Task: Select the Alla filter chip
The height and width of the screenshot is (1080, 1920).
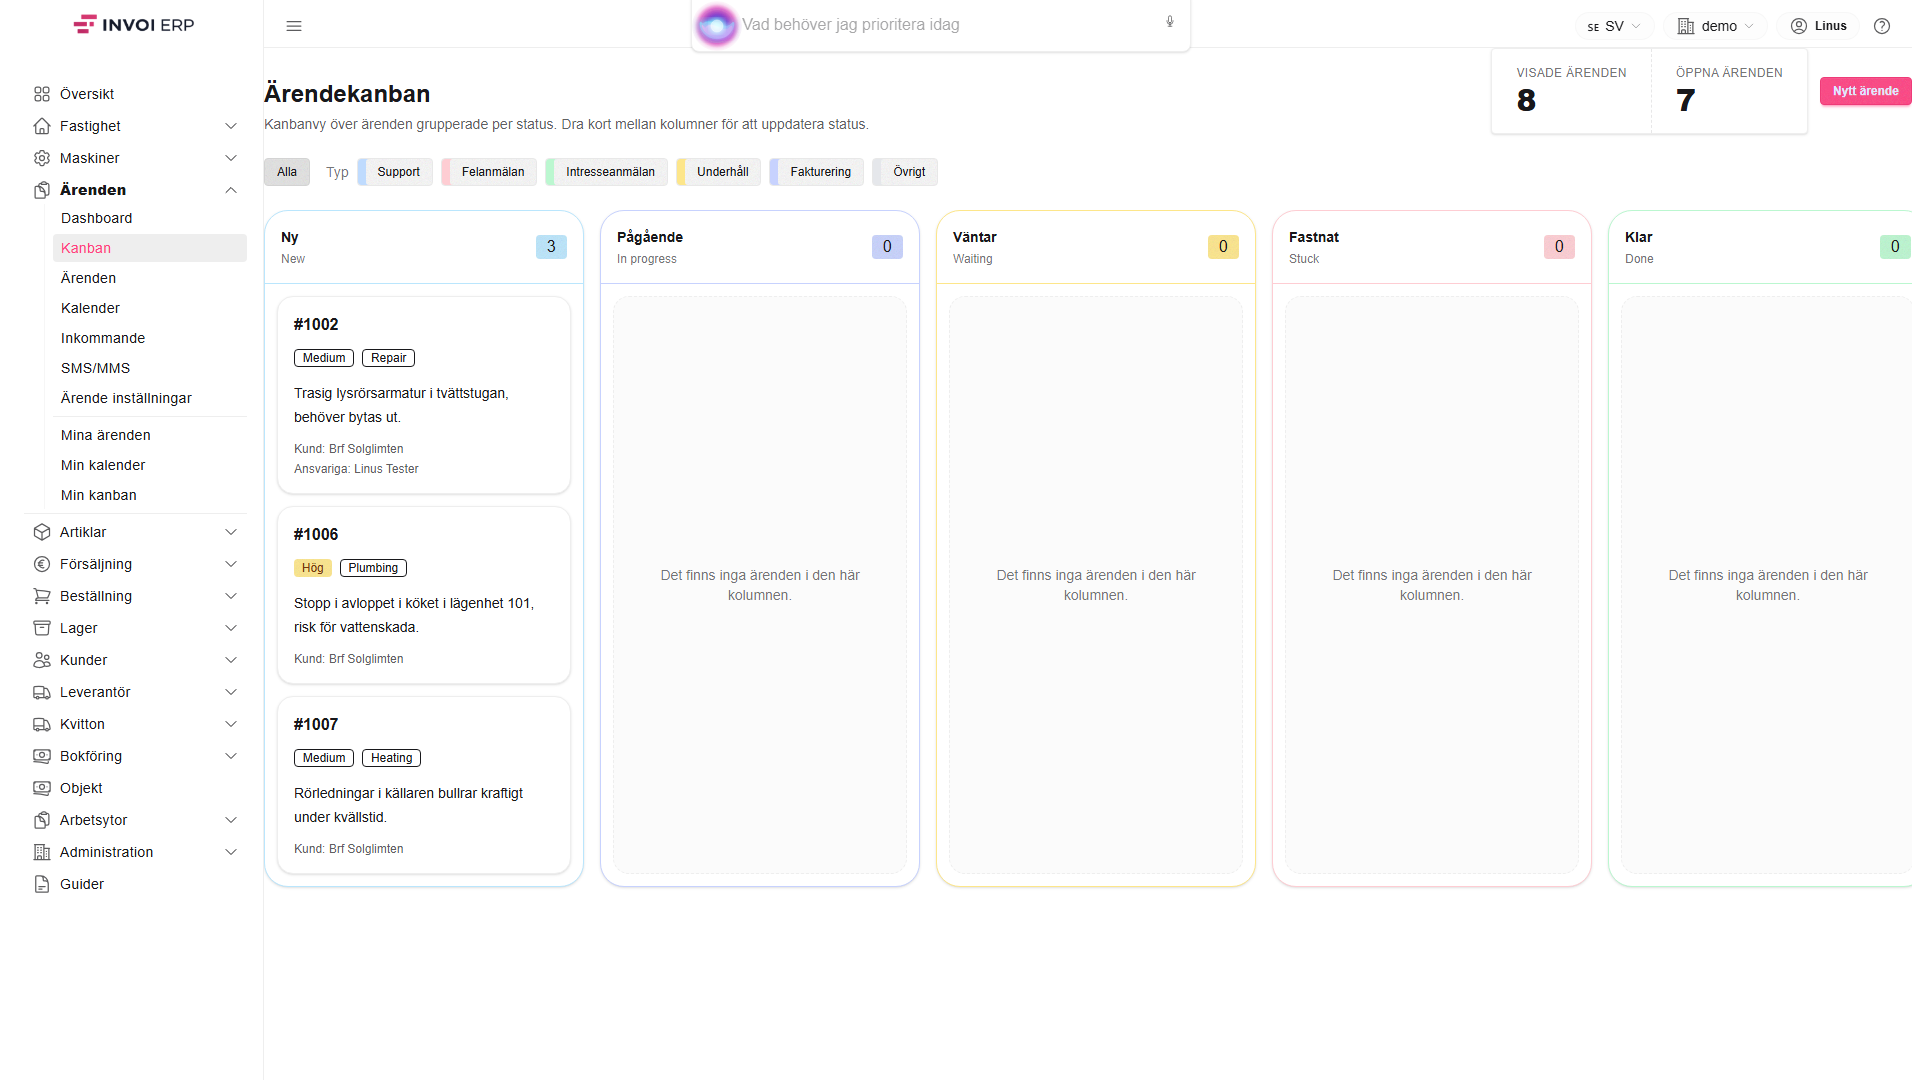Action: [x=287, y=172]
